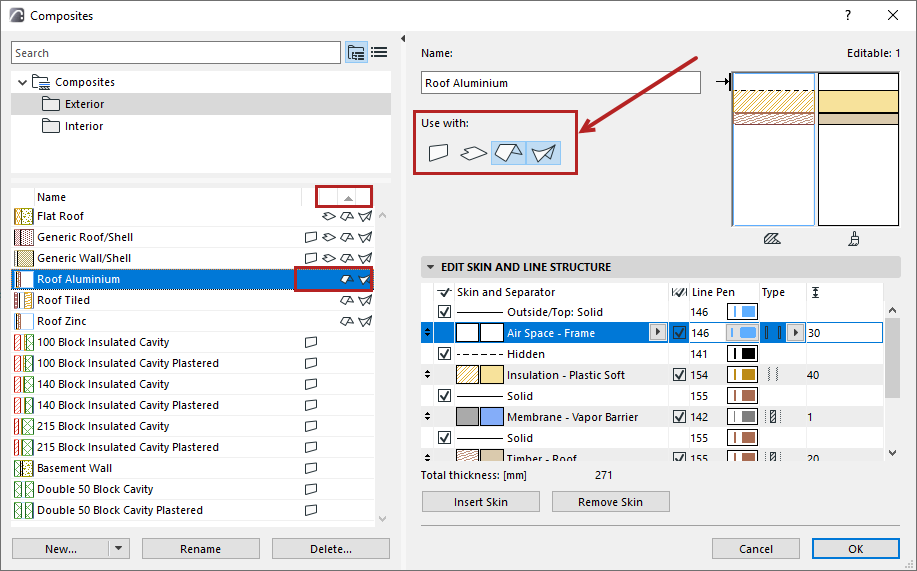Edit the Name field Roof Aluminium
Screen dimensions: 917x571
pos(560,82)
